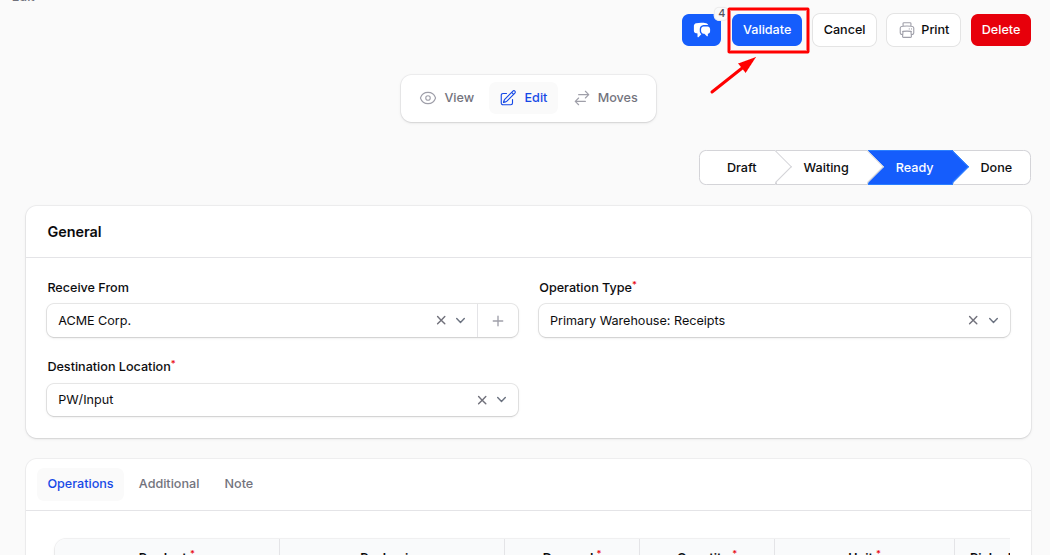This screenshot has width=1050, height=555.
Task: Click the Primary Warehouse: Receipts field
Action: click(x=774, y=321)
